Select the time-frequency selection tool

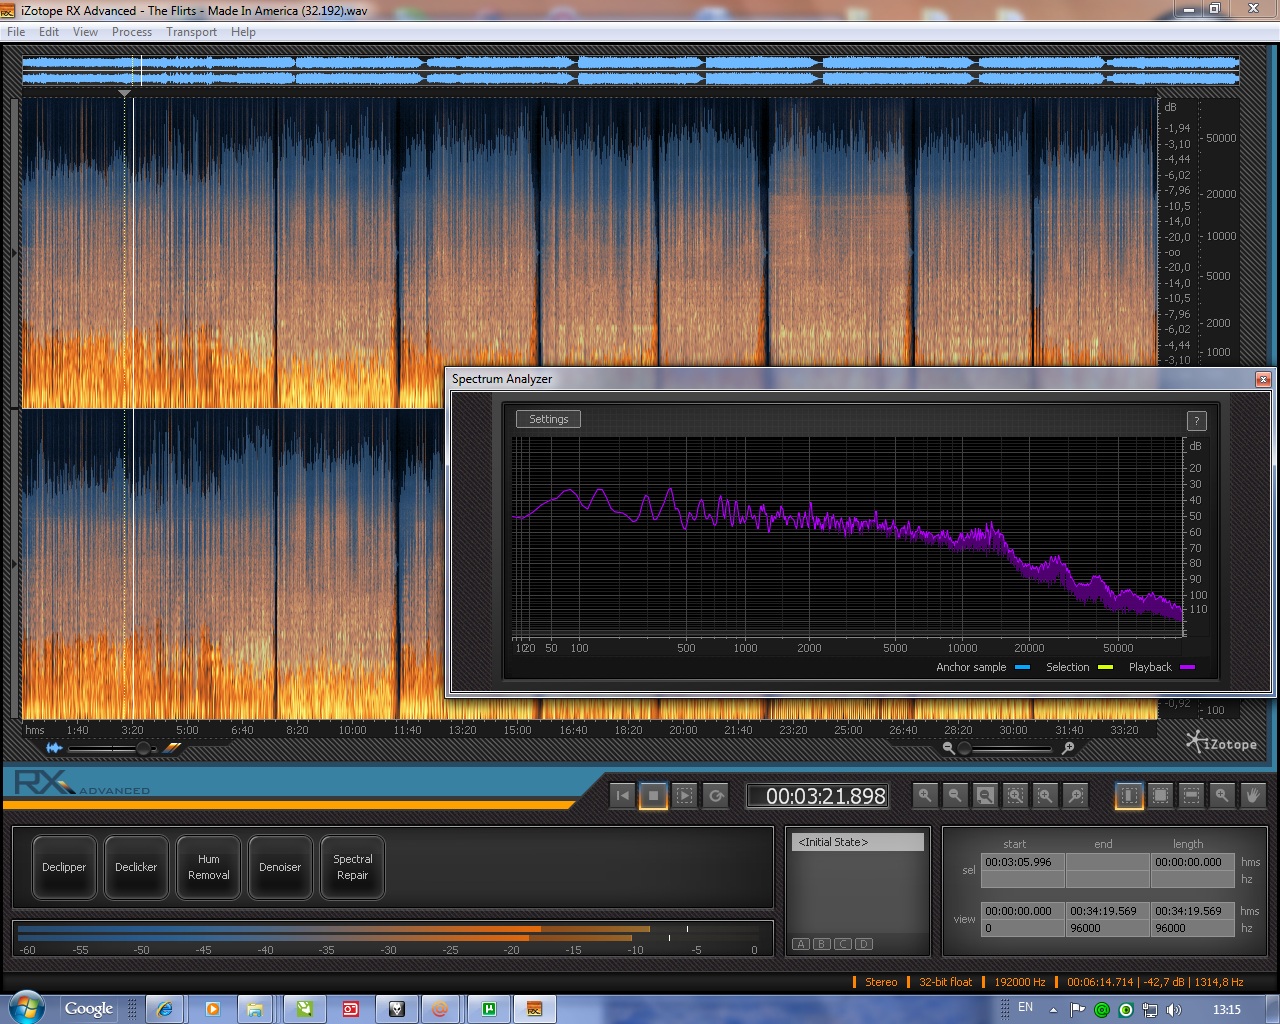point(1160,796)
